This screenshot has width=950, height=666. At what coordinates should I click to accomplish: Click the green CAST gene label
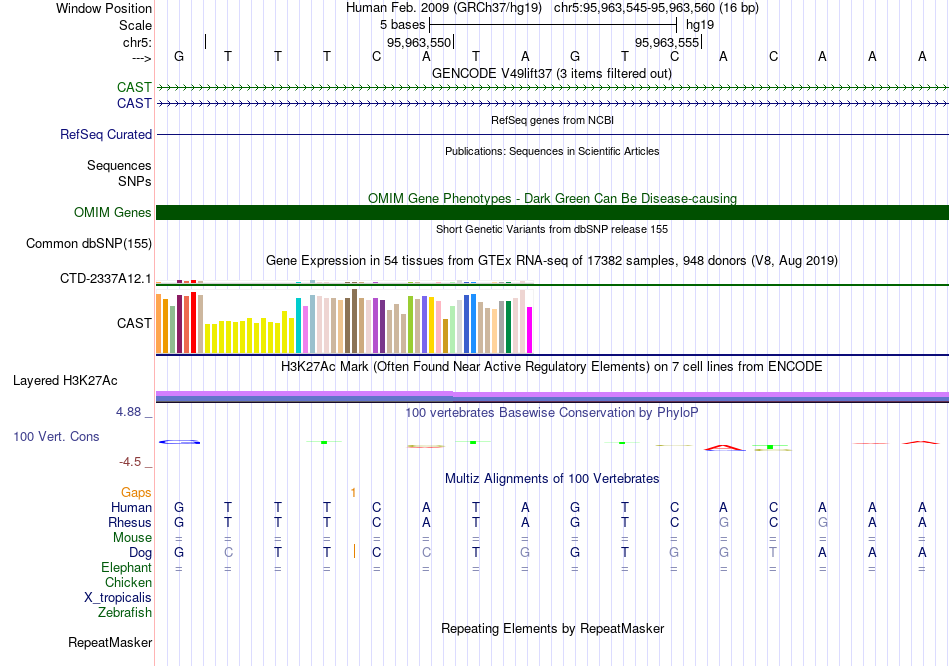click(x=134, y=87)
